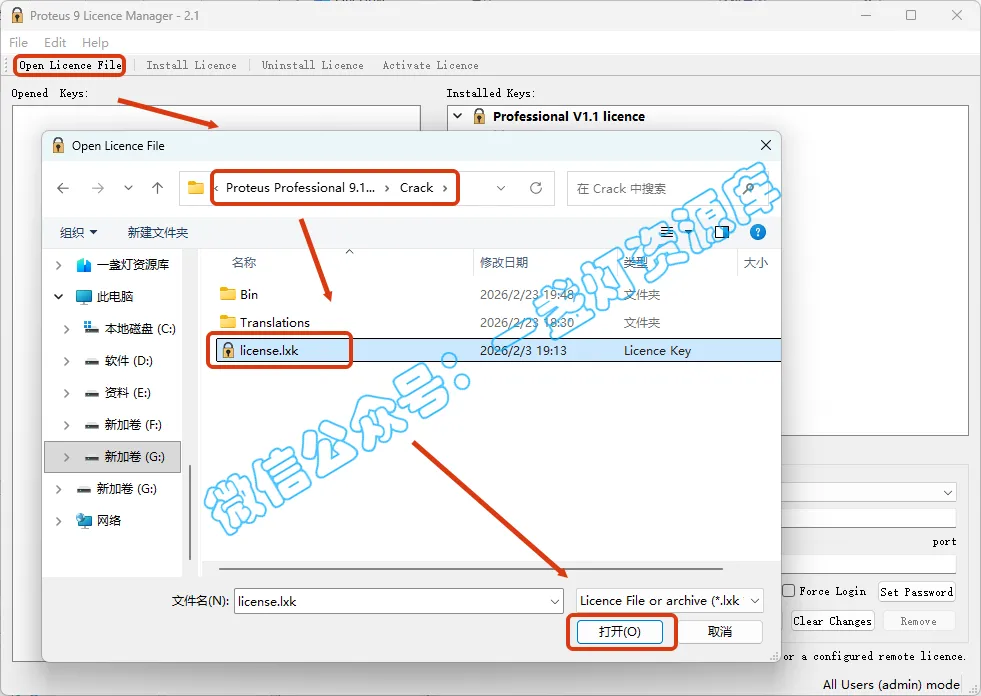Click Uninstall Licence in toolbar

click(x=312, y=65)
